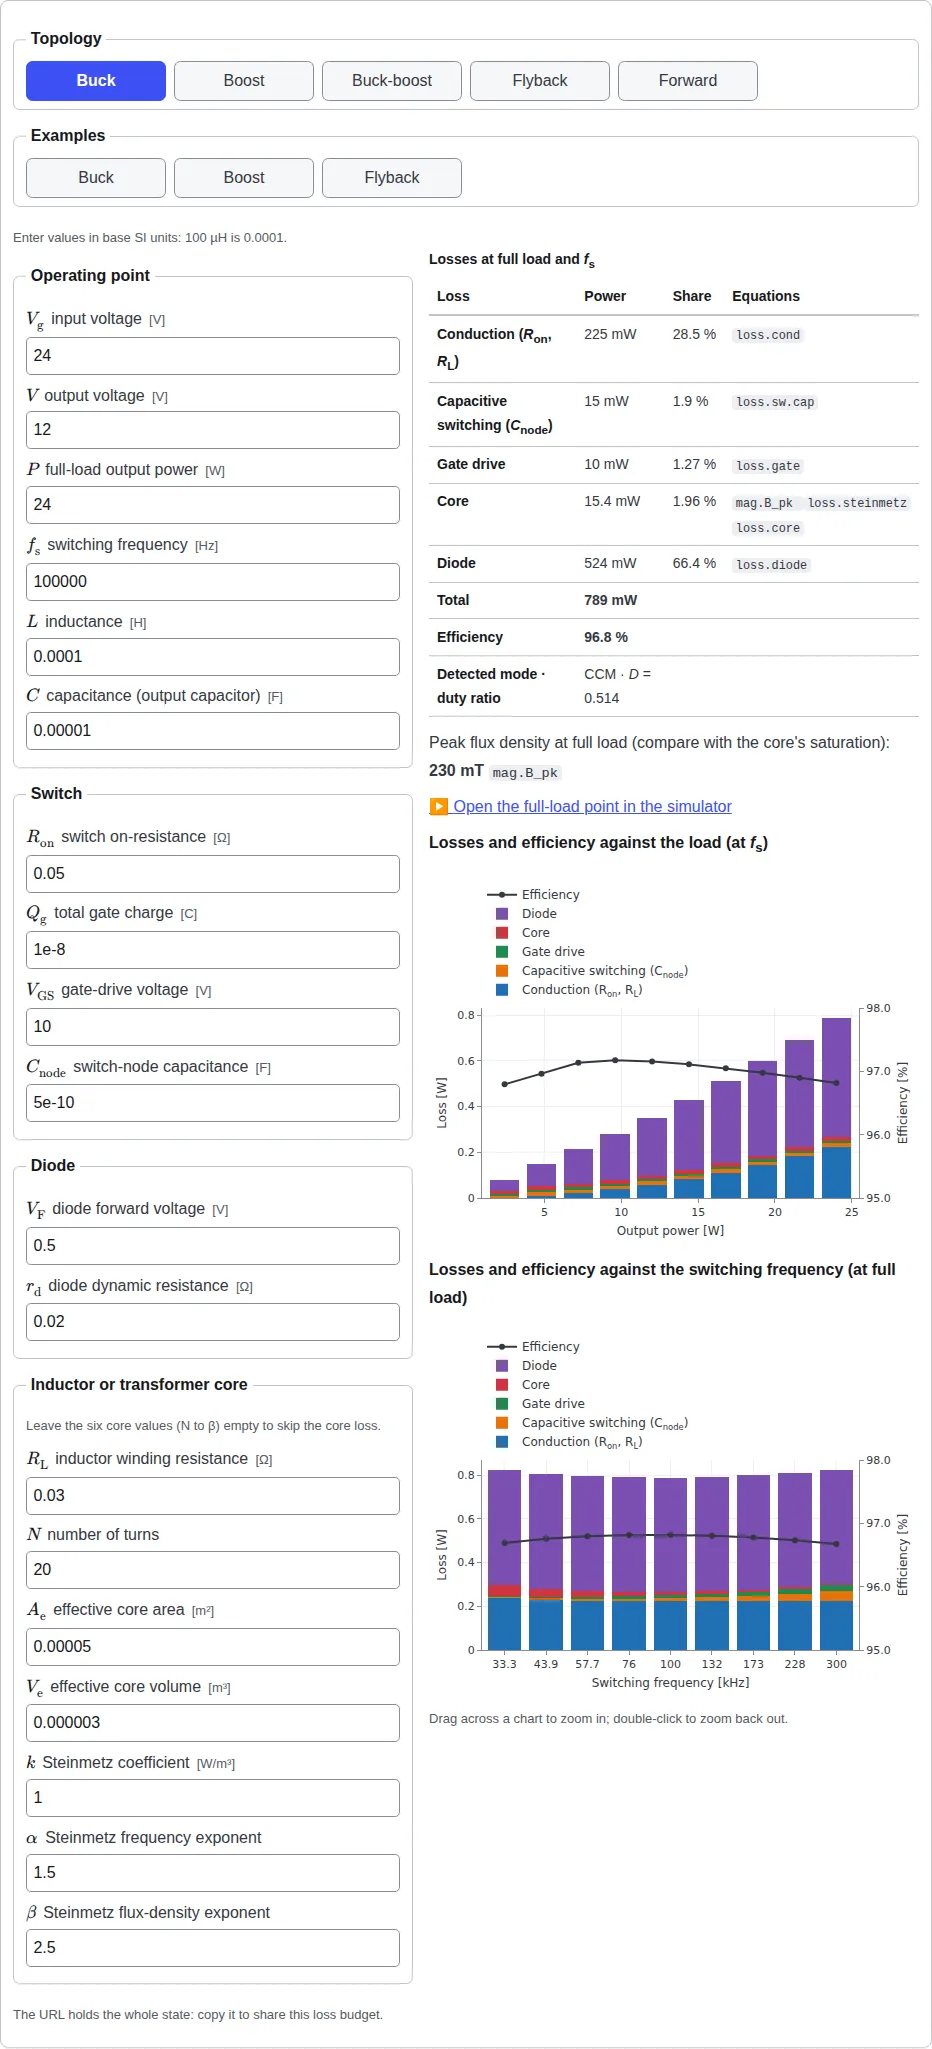The width and height of the screenshot is (932, 2049).
Task: Focus the input voltage Vg field
Action: [213, 356]
